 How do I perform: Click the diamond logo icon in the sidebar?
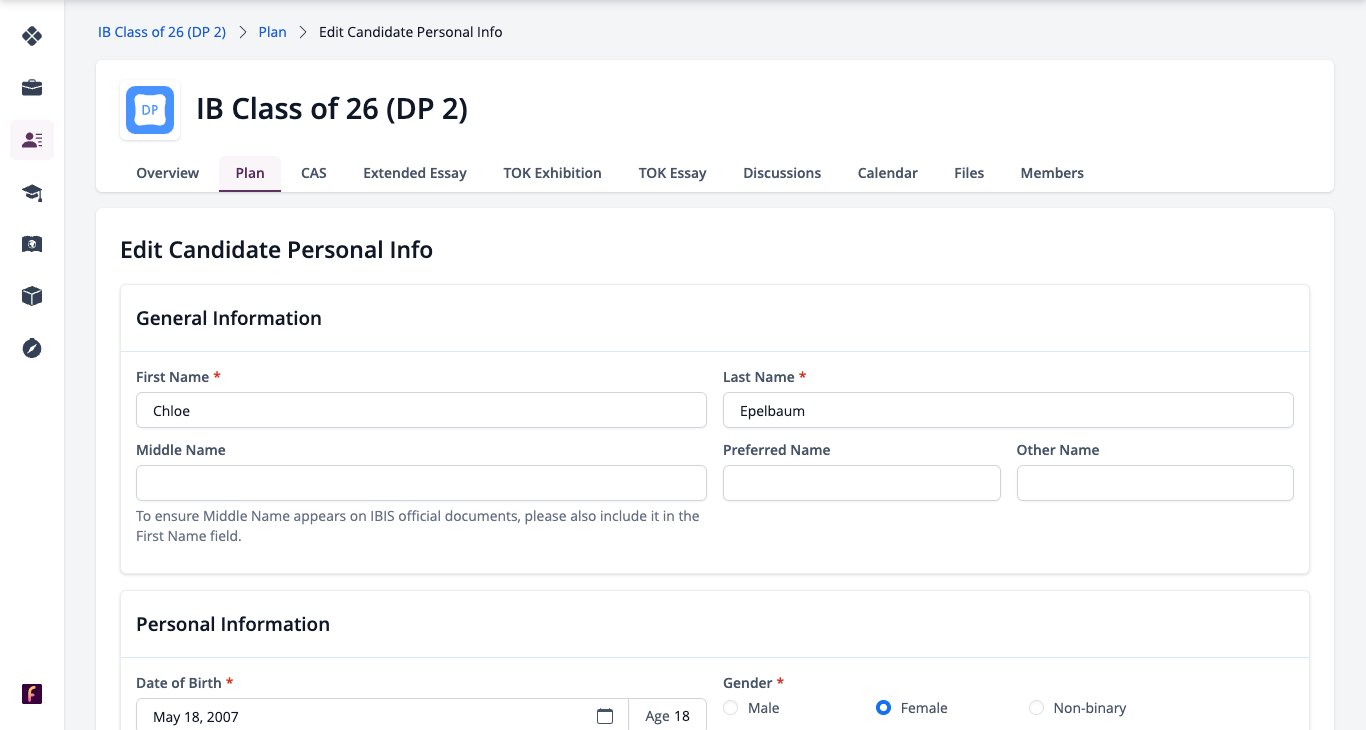32,36
